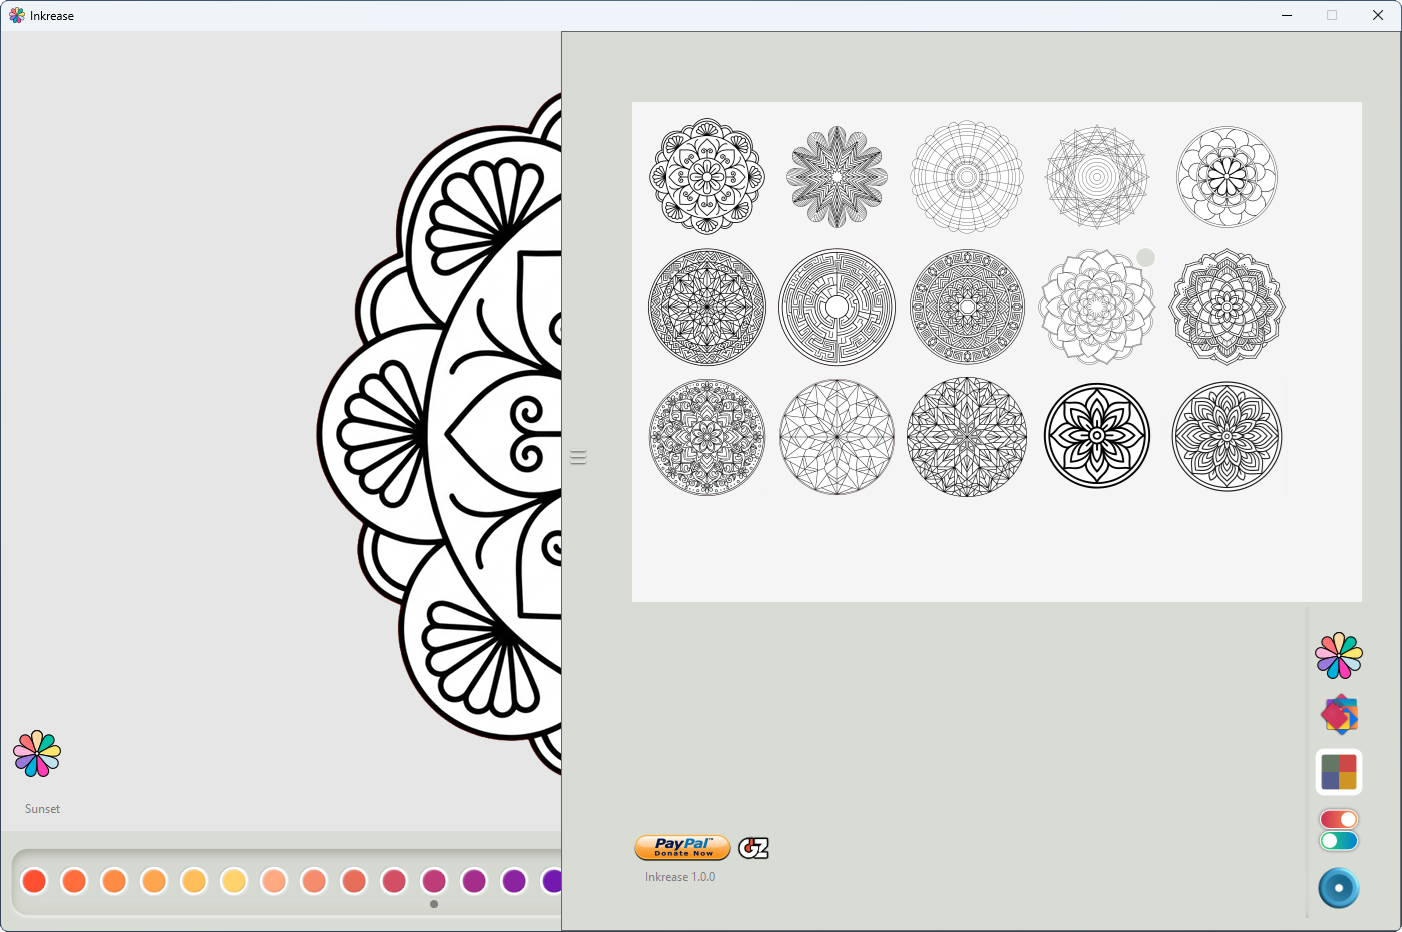Pick the light yellow color swatch

[234, 881]
